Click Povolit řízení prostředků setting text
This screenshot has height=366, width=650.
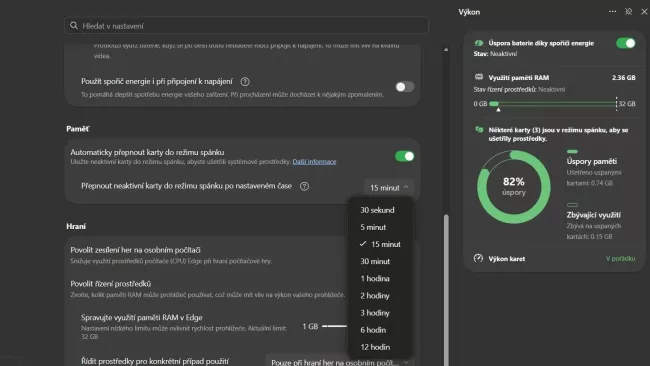coord(111,284)
